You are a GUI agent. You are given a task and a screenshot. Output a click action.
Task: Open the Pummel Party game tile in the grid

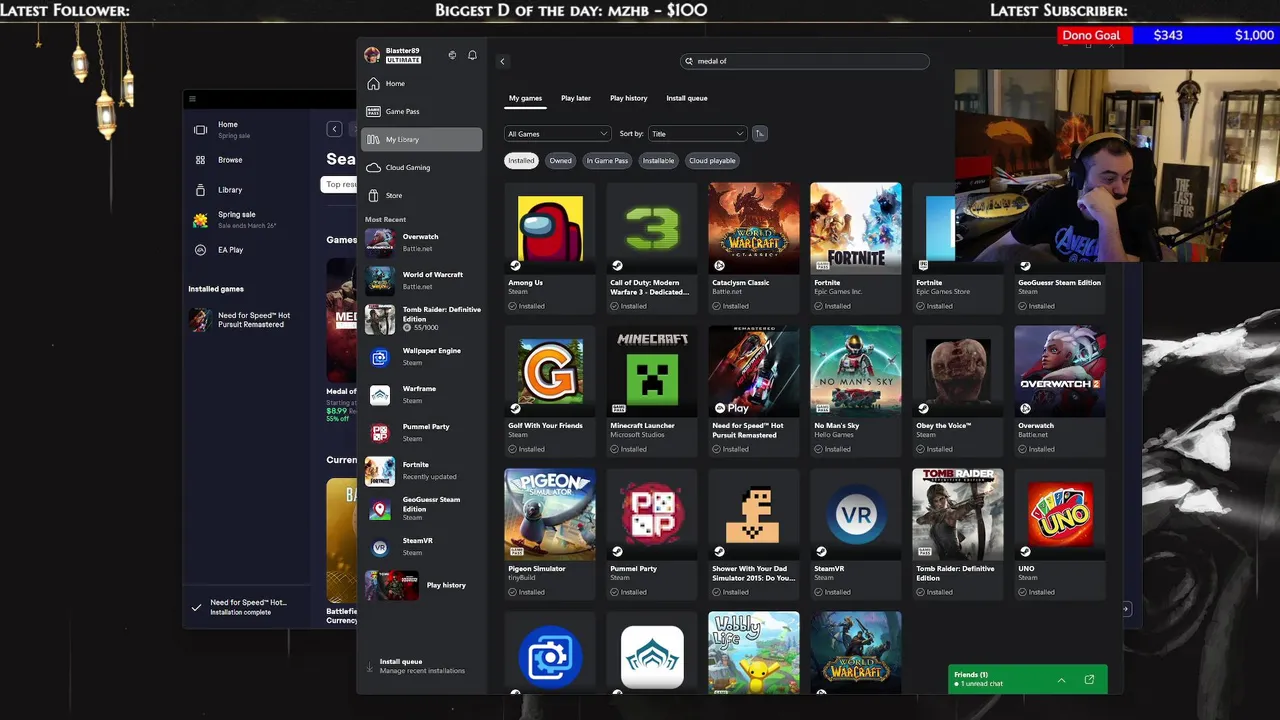652,533
